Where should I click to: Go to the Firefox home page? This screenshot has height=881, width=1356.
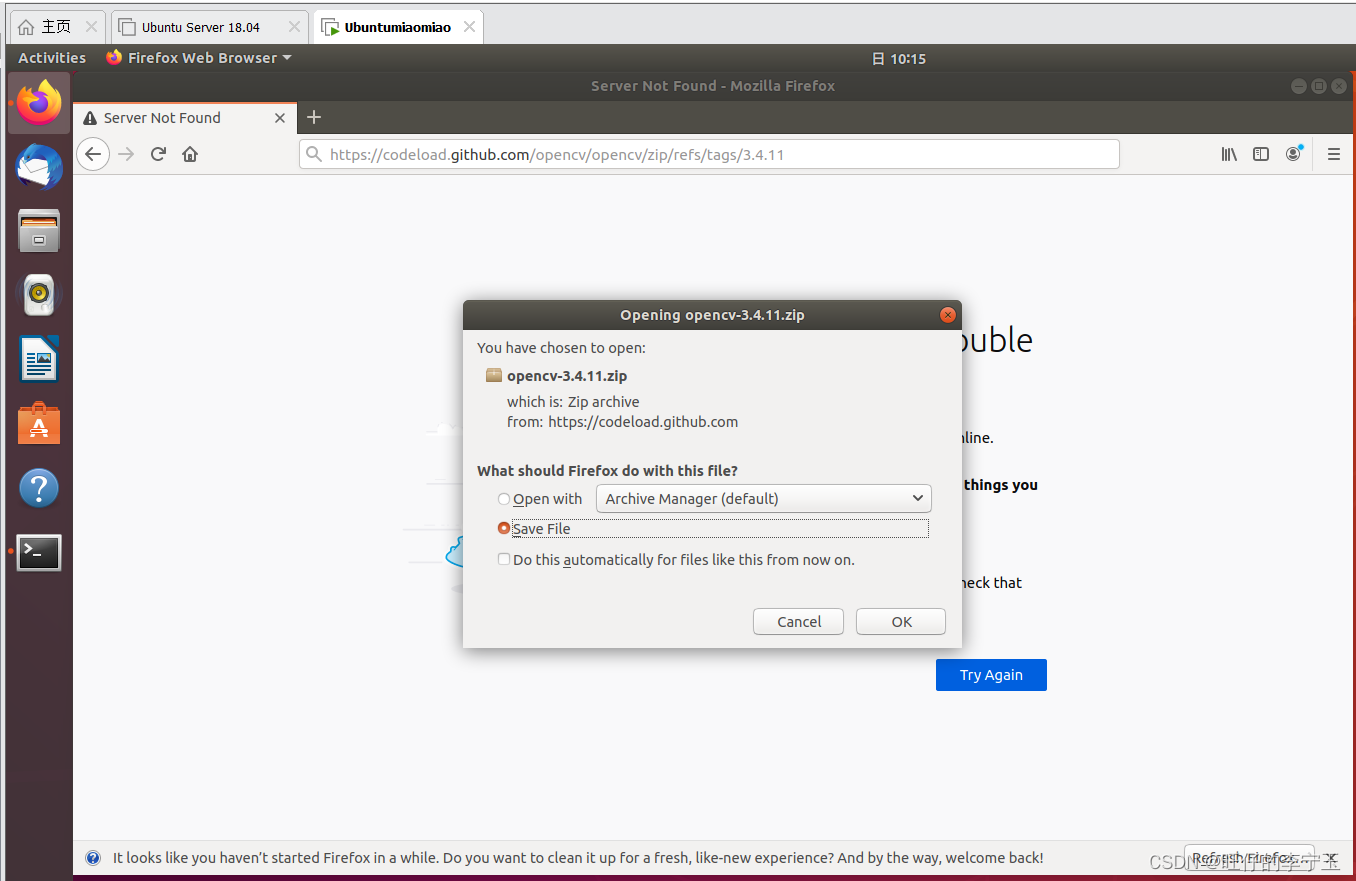coord(190,154)
